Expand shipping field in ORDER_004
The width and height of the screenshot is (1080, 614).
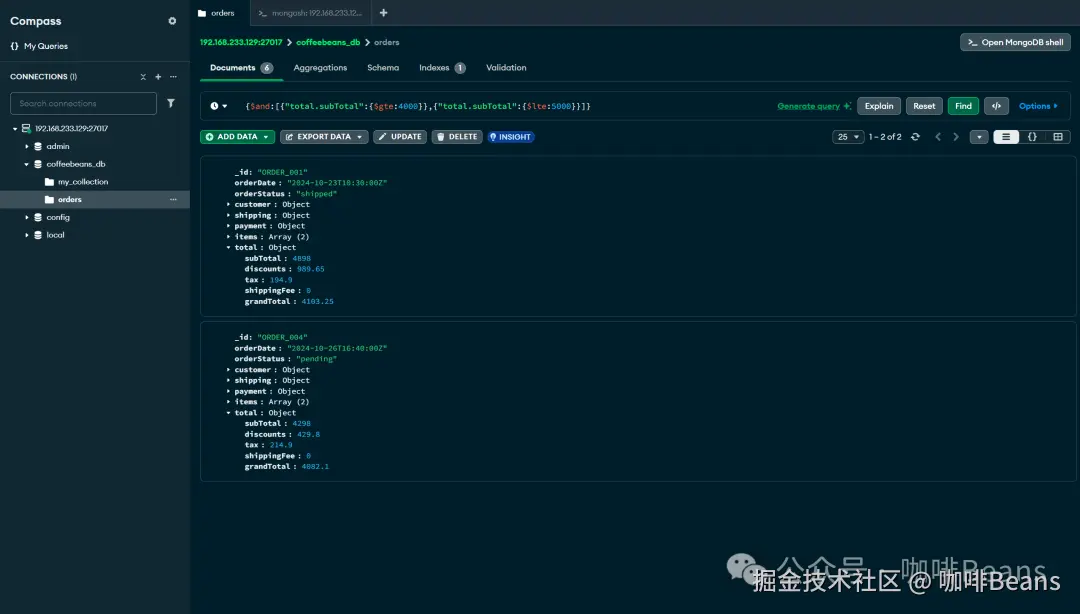229,380
